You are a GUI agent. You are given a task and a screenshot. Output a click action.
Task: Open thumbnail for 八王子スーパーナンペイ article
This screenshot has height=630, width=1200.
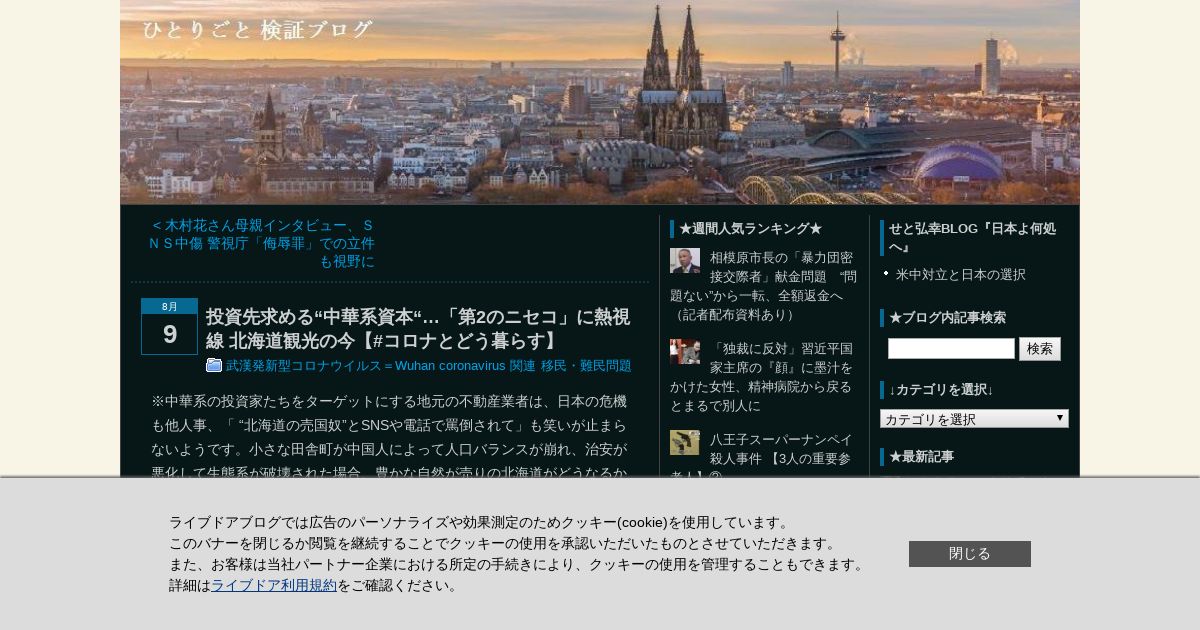[685, 443]
